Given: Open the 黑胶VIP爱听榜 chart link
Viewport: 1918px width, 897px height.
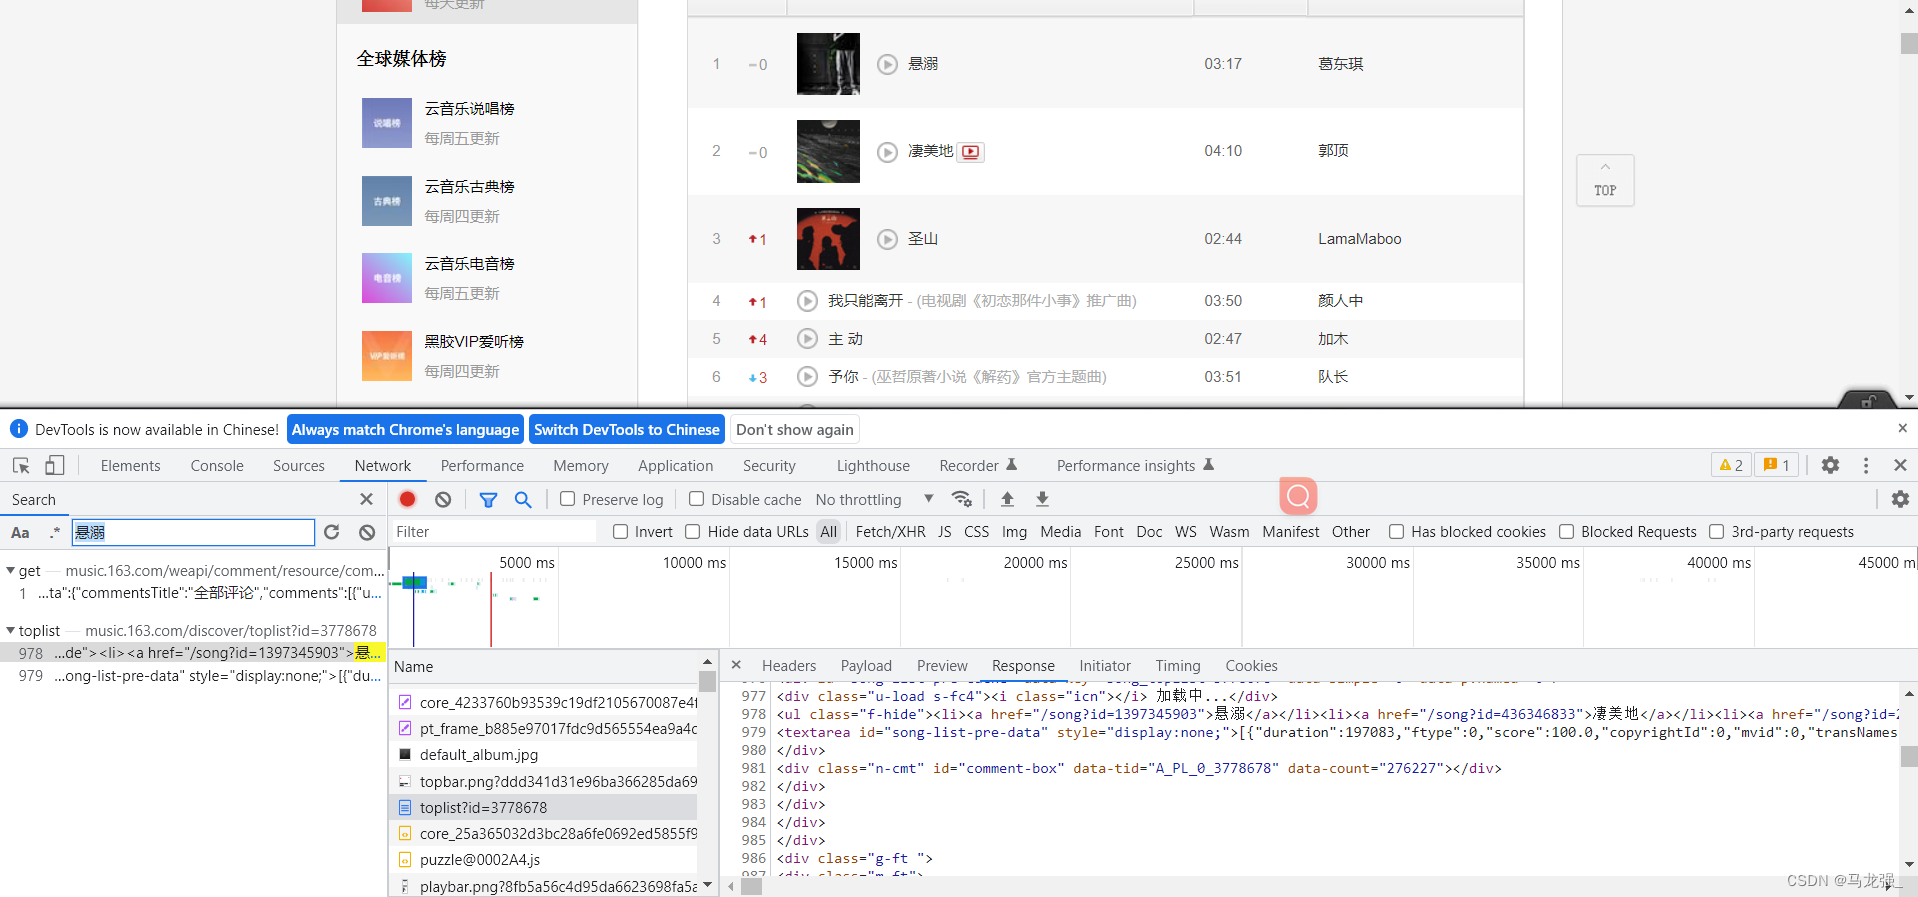Looking at the screenshot, I should pyautogui.click(x=474, y=342).
